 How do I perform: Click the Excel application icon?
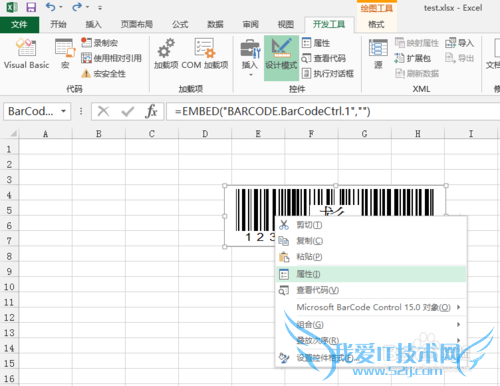12,7
